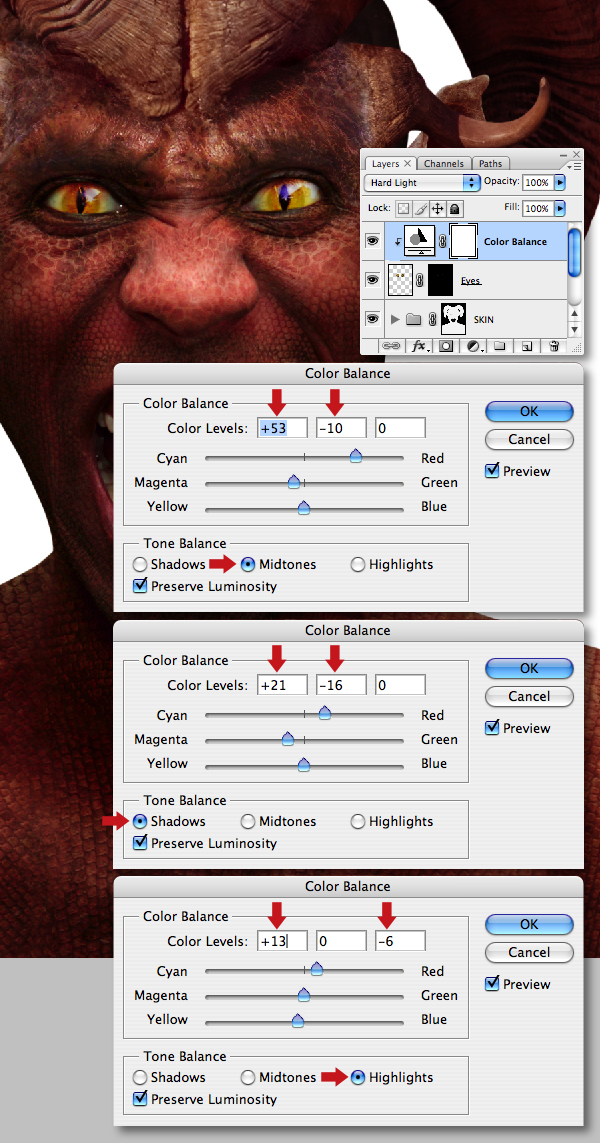The image size is (600, 1143).
Task: Select the Shadows radio in top dialog
Action: click(140, 564)
